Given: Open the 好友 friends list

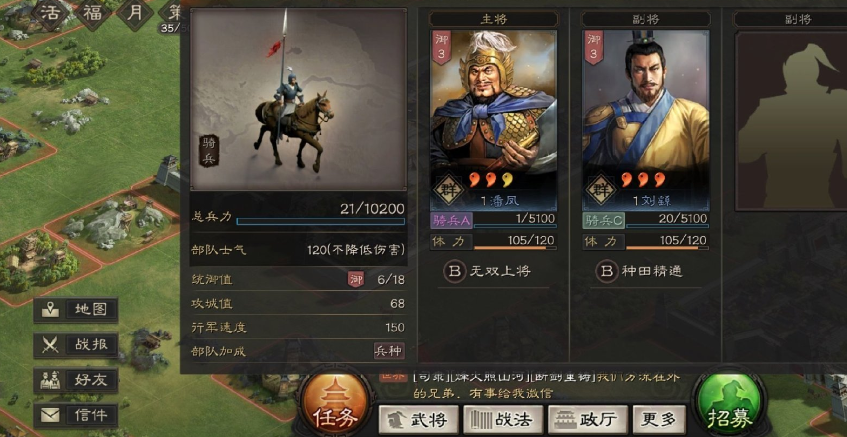Looking at the screenshot, I should click(x=76, y=380).
